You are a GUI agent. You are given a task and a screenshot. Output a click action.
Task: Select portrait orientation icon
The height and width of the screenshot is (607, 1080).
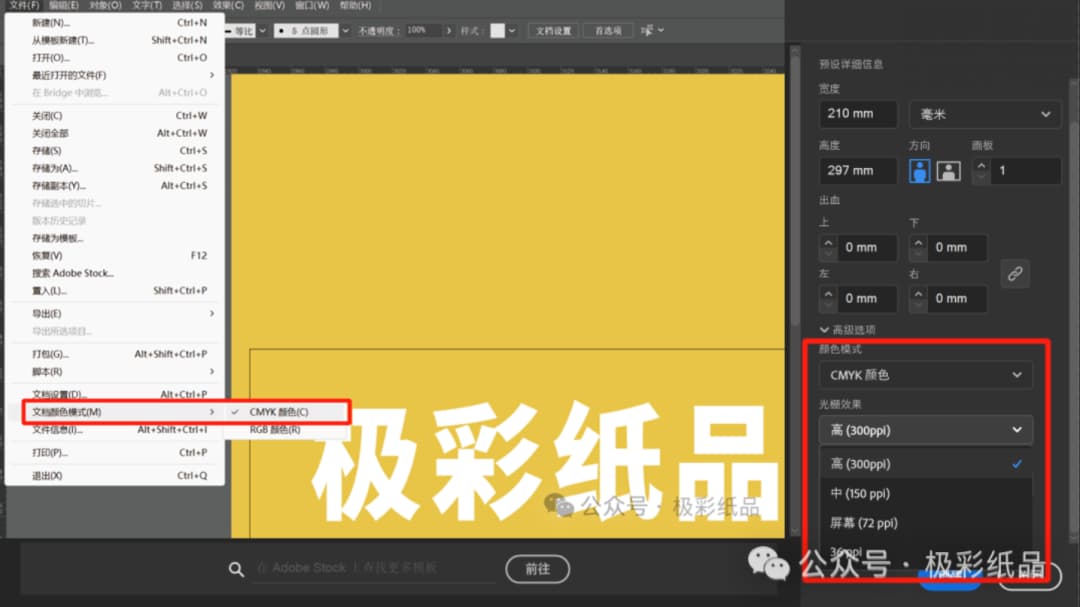pyautogui.click(x=919, y=171)
